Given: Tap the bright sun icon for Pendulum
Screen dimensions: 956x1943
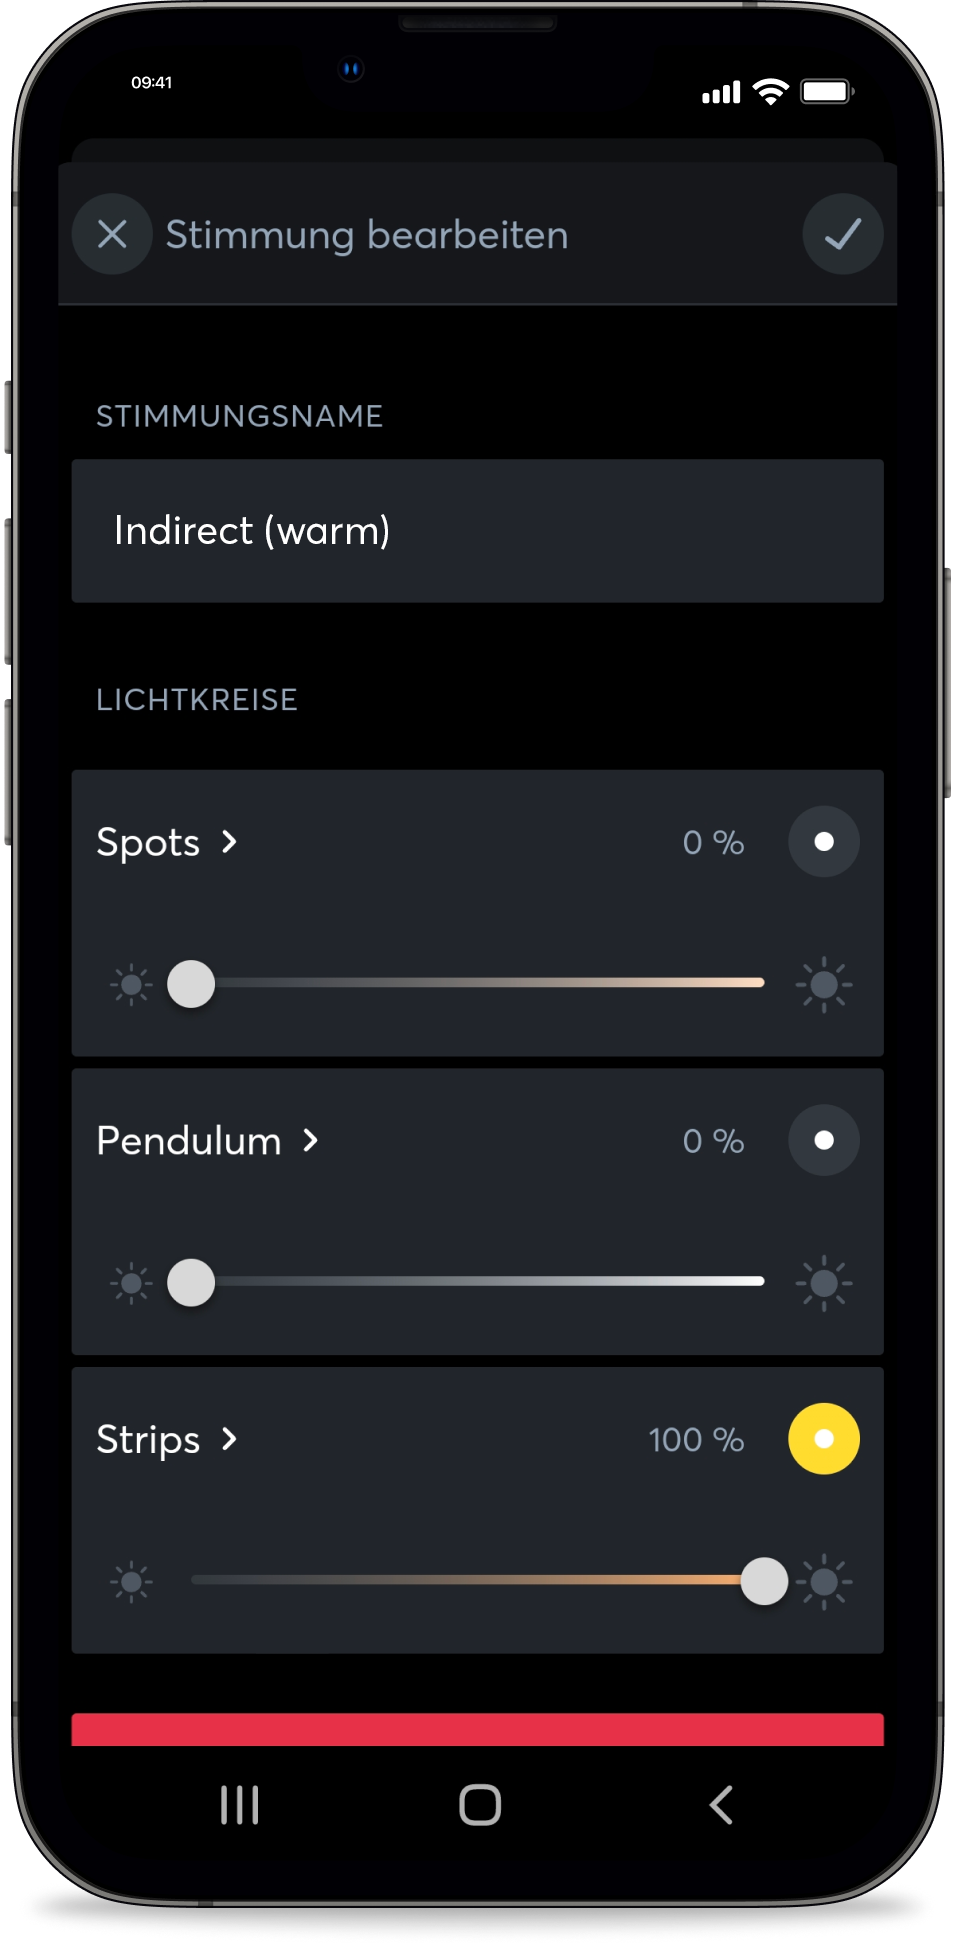Looking at the screenshot, I should point(824,1283).
